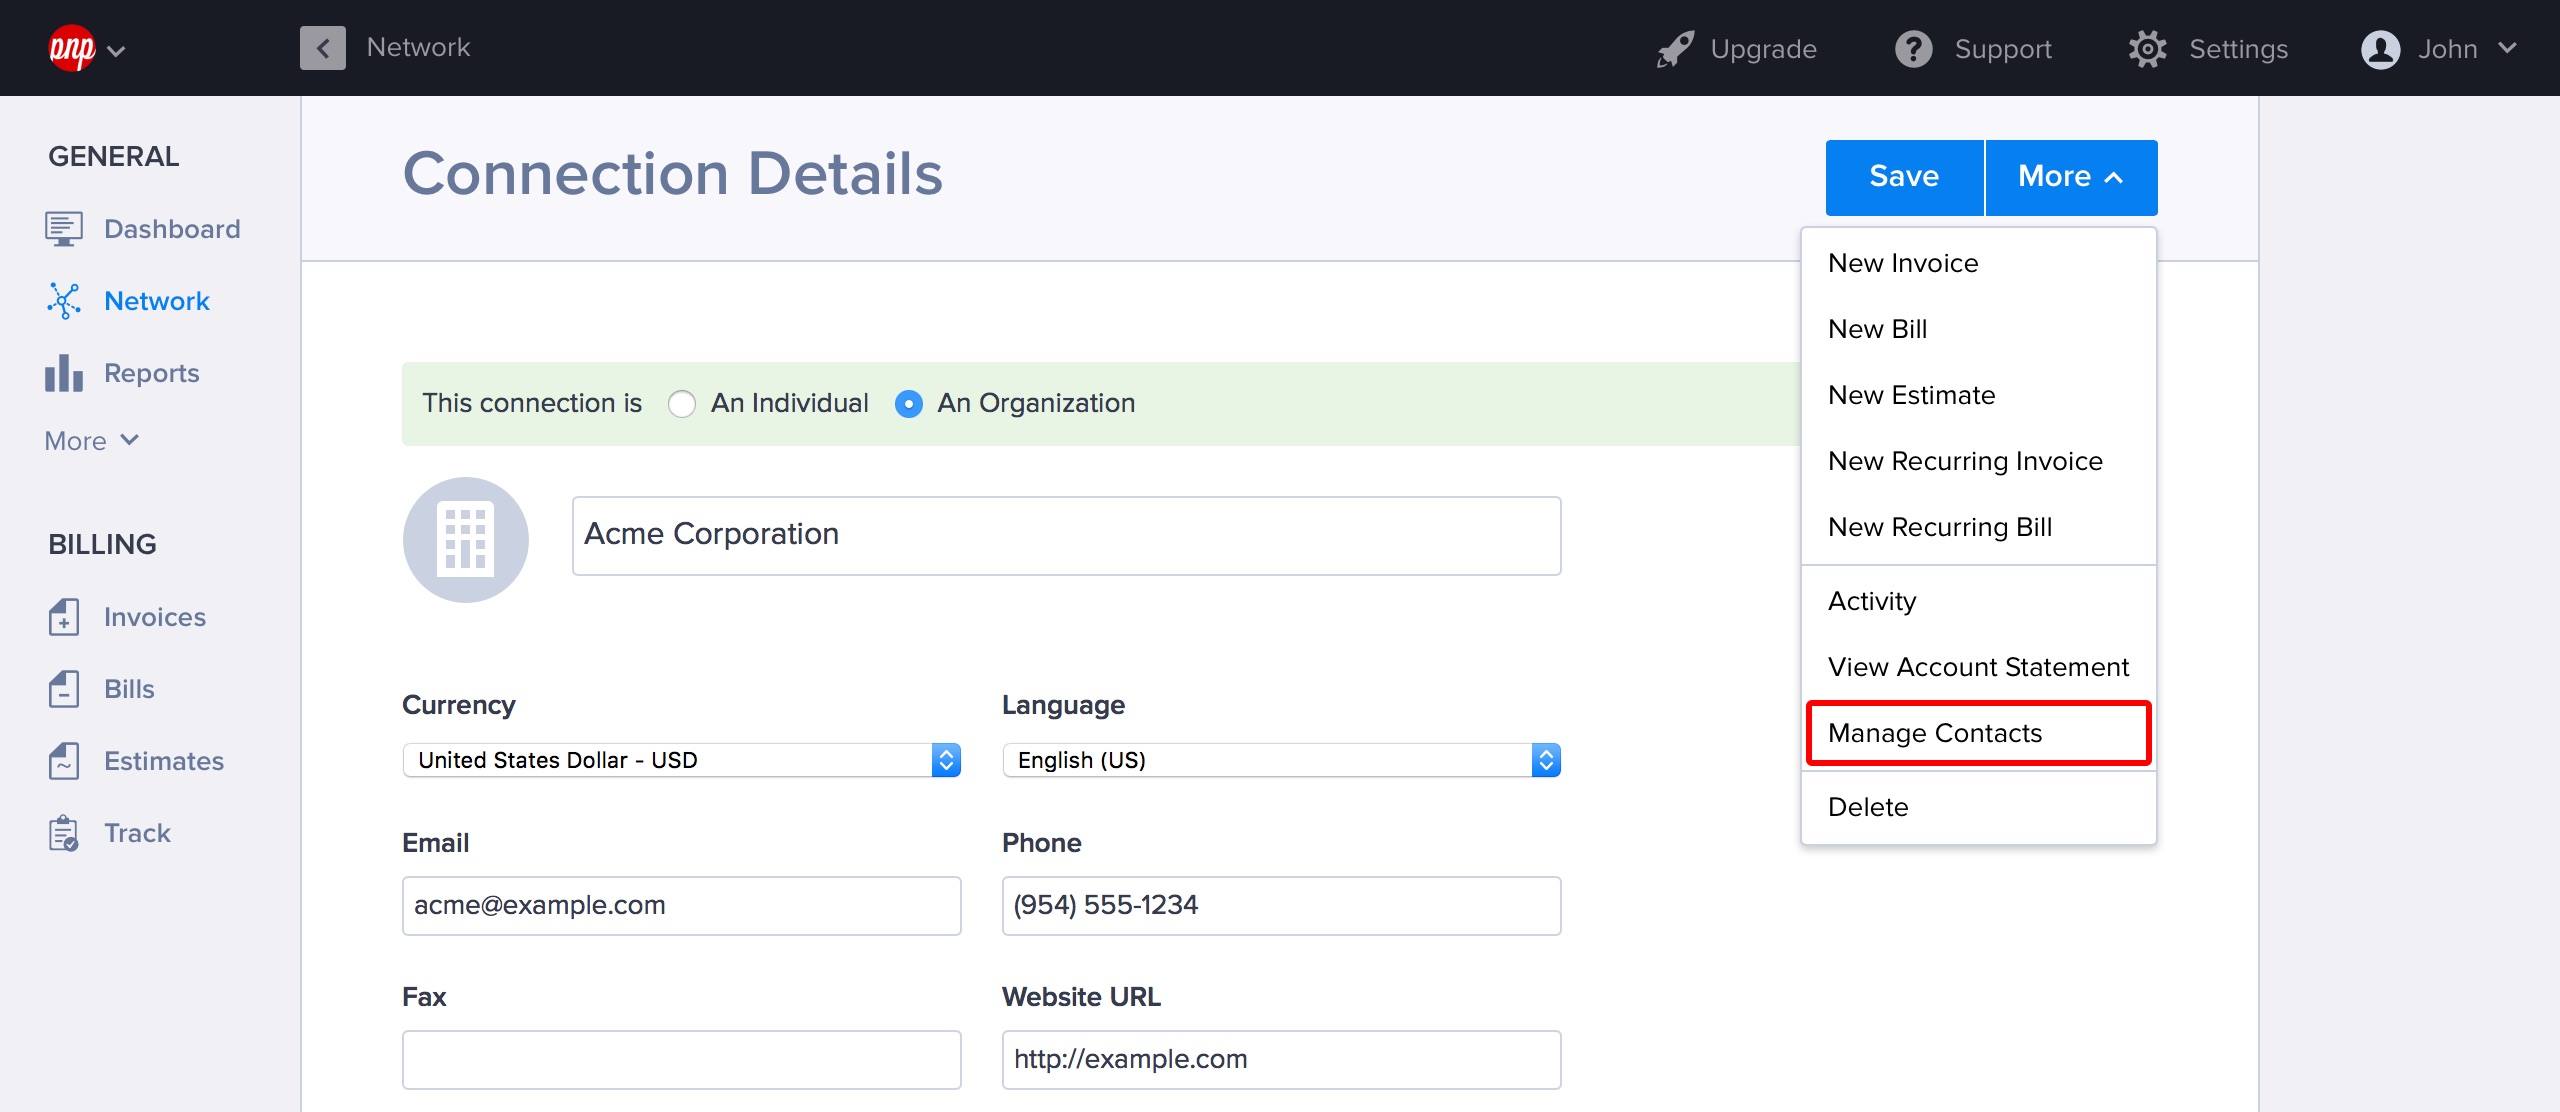
Task: Click inside the Fax input field
Action: (x=680, y=1058)
